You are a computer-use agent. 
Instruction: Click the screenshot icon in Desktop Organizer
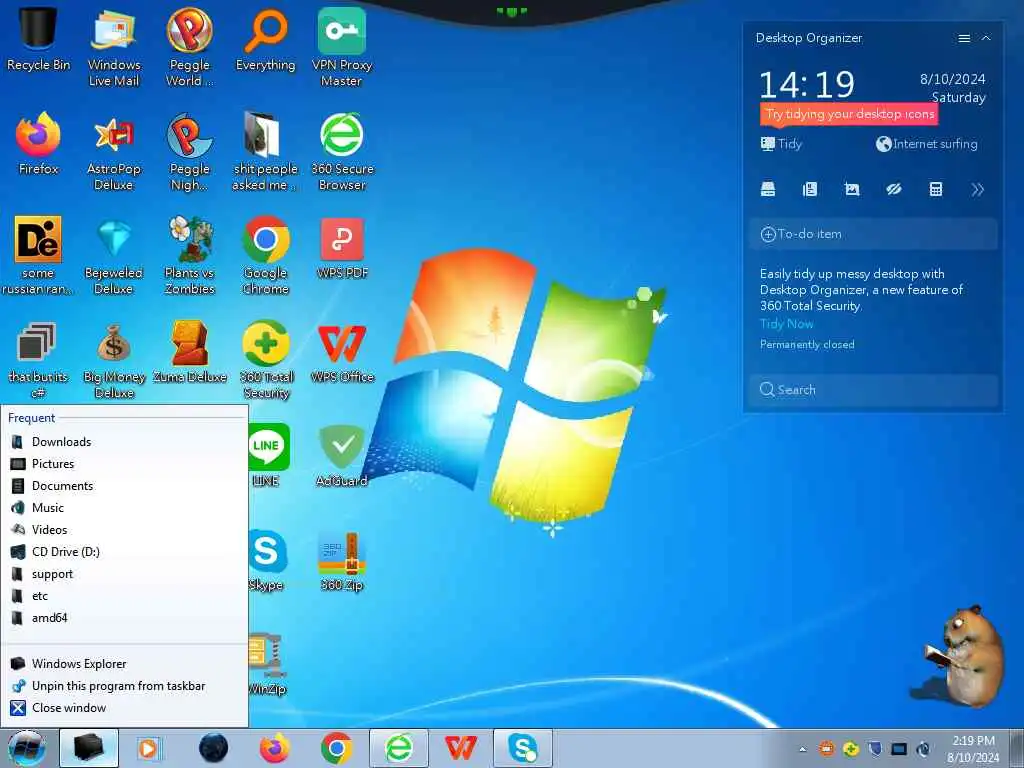pyautogui.click(x=852, y=189)
